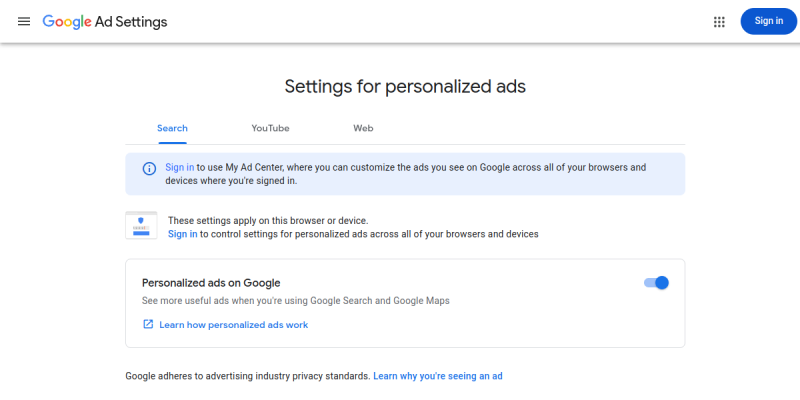Open the hamburger main menu
The width and height of the screenshot is (800, 400).
tap(24, 21)
